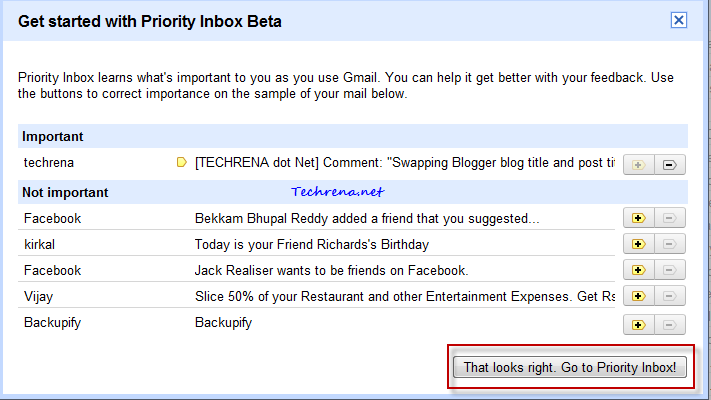Click yellow importance marker beside techrena
Viewport: 711px width, 400px height.
click(181, 162)
